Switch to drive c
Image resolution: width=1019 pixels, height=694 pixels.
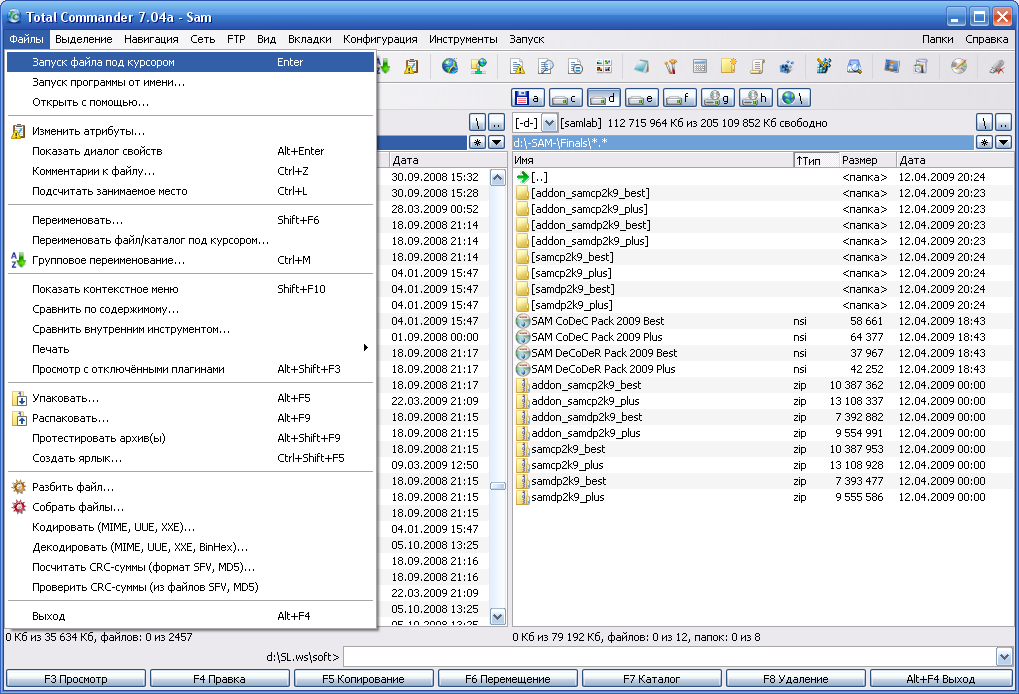565,98
